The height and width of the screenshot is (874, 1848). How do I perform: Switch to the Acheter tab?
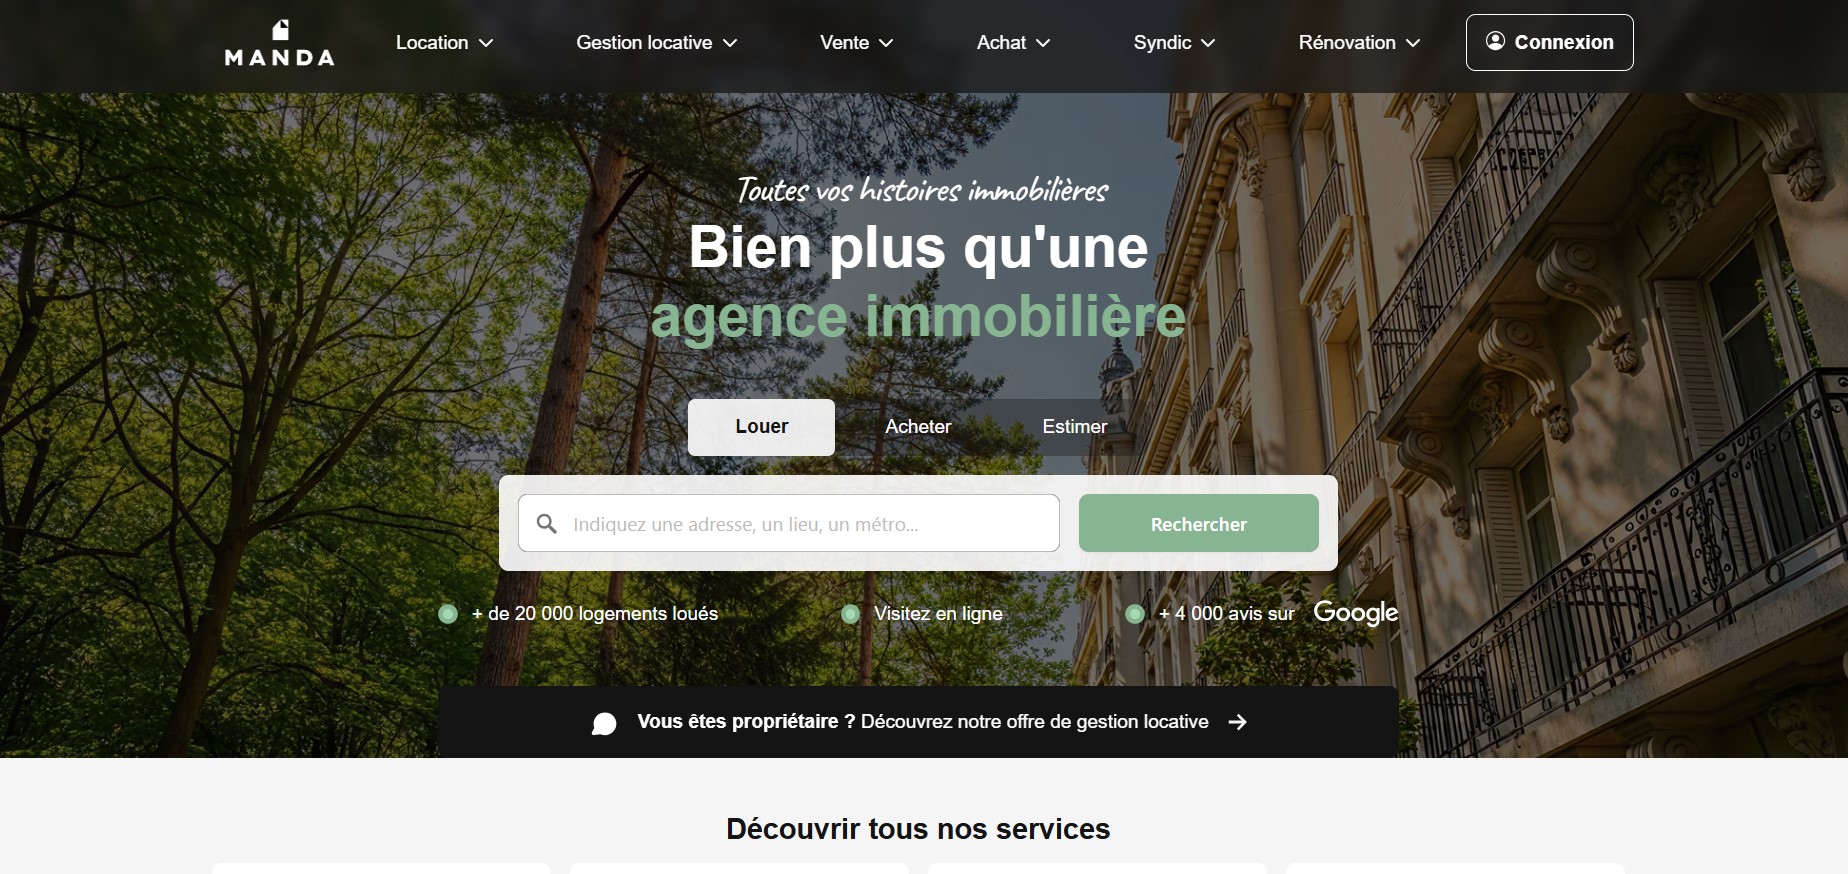pos(918,427)
